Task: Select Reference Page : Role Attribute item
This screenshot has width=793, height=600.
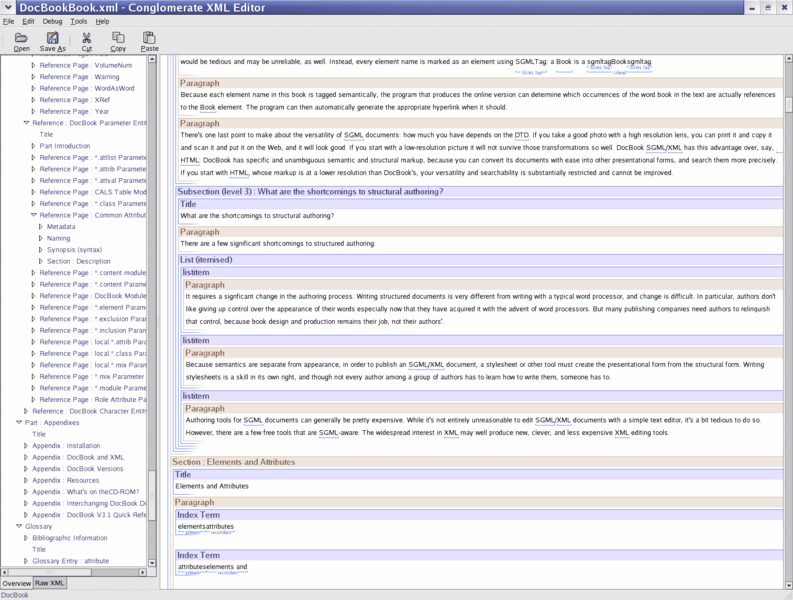Action: pos(93,400)
